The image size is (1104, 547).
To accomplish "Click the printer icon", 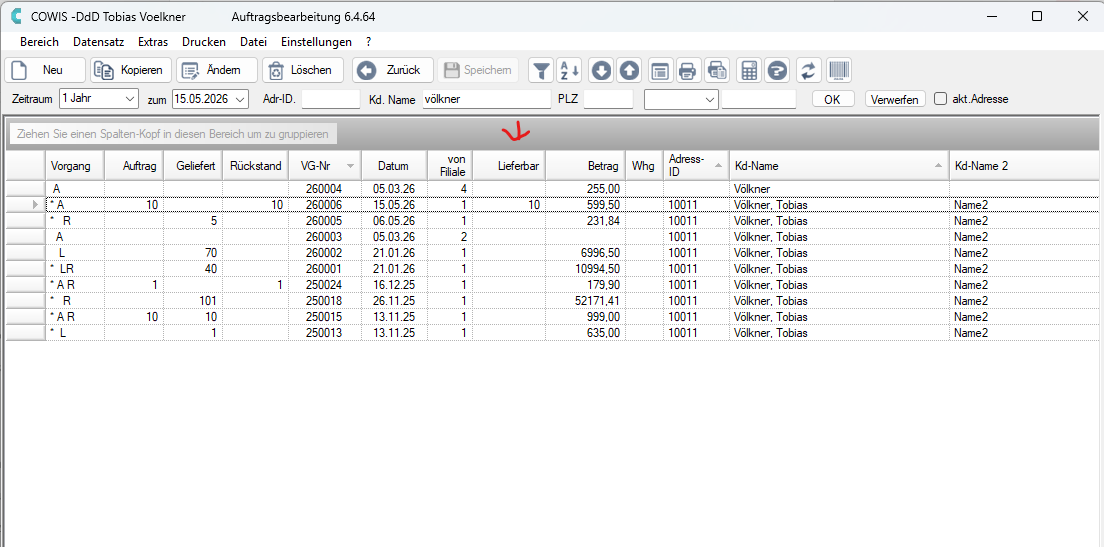I will point(687,70).
